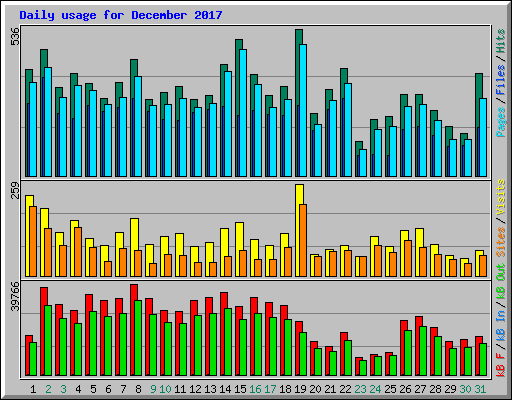Viewport: 512px width, 400px height.
Task: Click the "kB Out" legend label
Action: (x=500, y=282)
